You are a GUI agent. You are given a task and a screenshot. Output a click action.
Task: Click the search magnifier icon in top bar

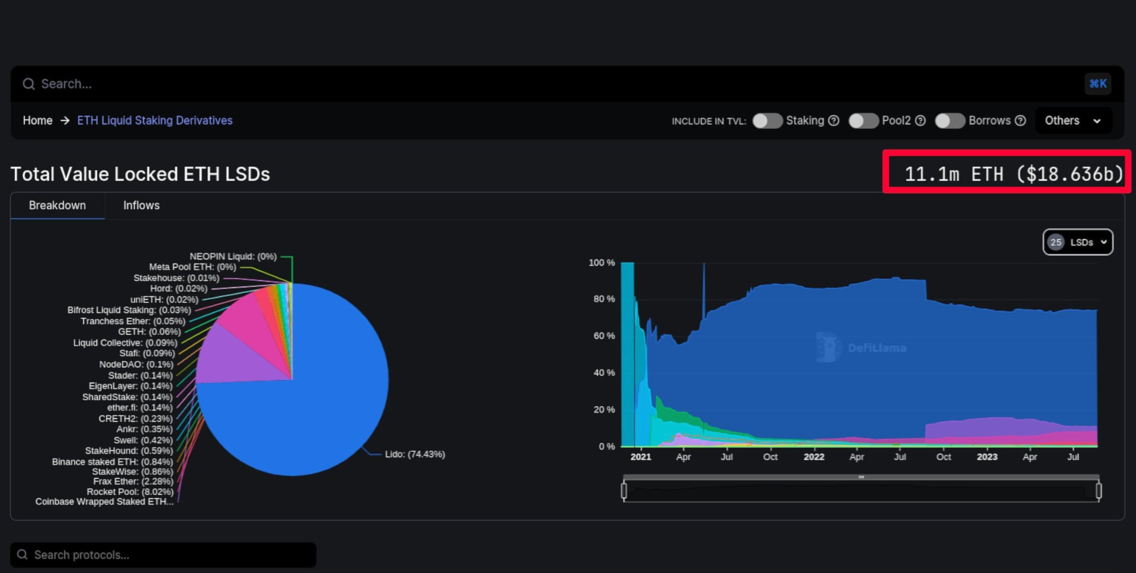[29, 84]
